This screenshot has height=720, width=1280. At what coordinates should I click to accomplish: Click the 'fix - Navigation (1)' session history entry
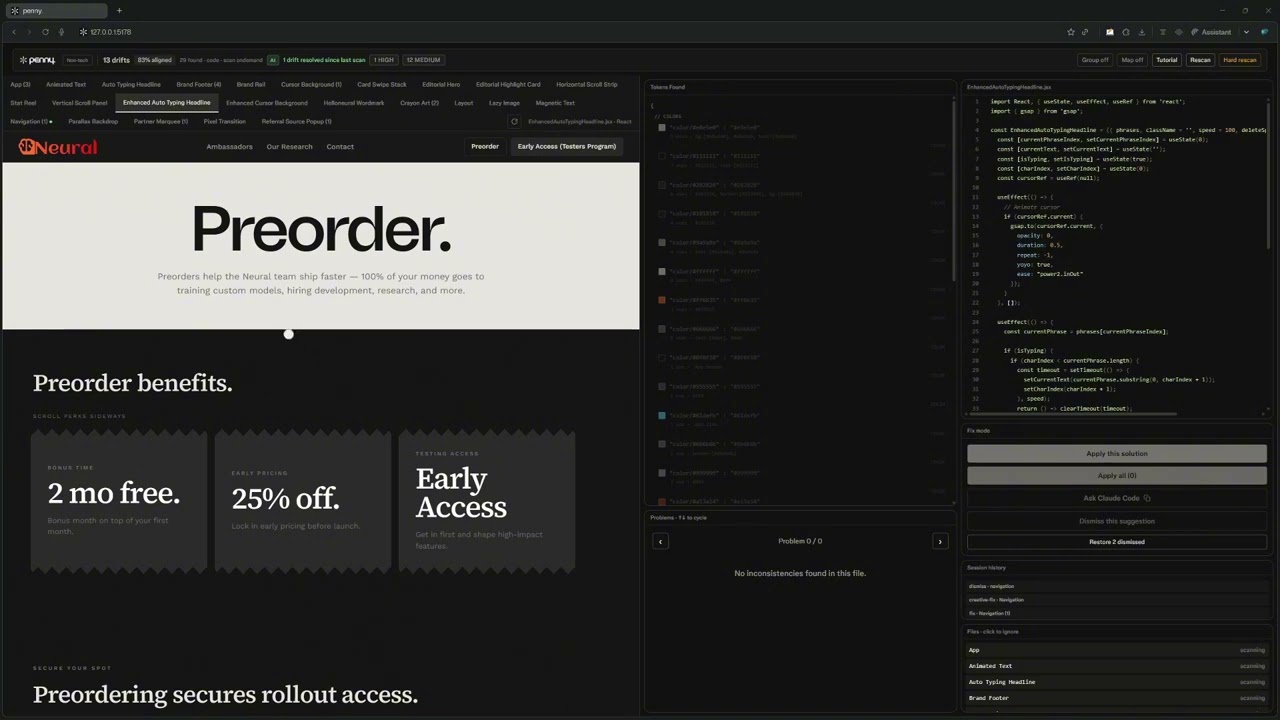pos(1117,613)
